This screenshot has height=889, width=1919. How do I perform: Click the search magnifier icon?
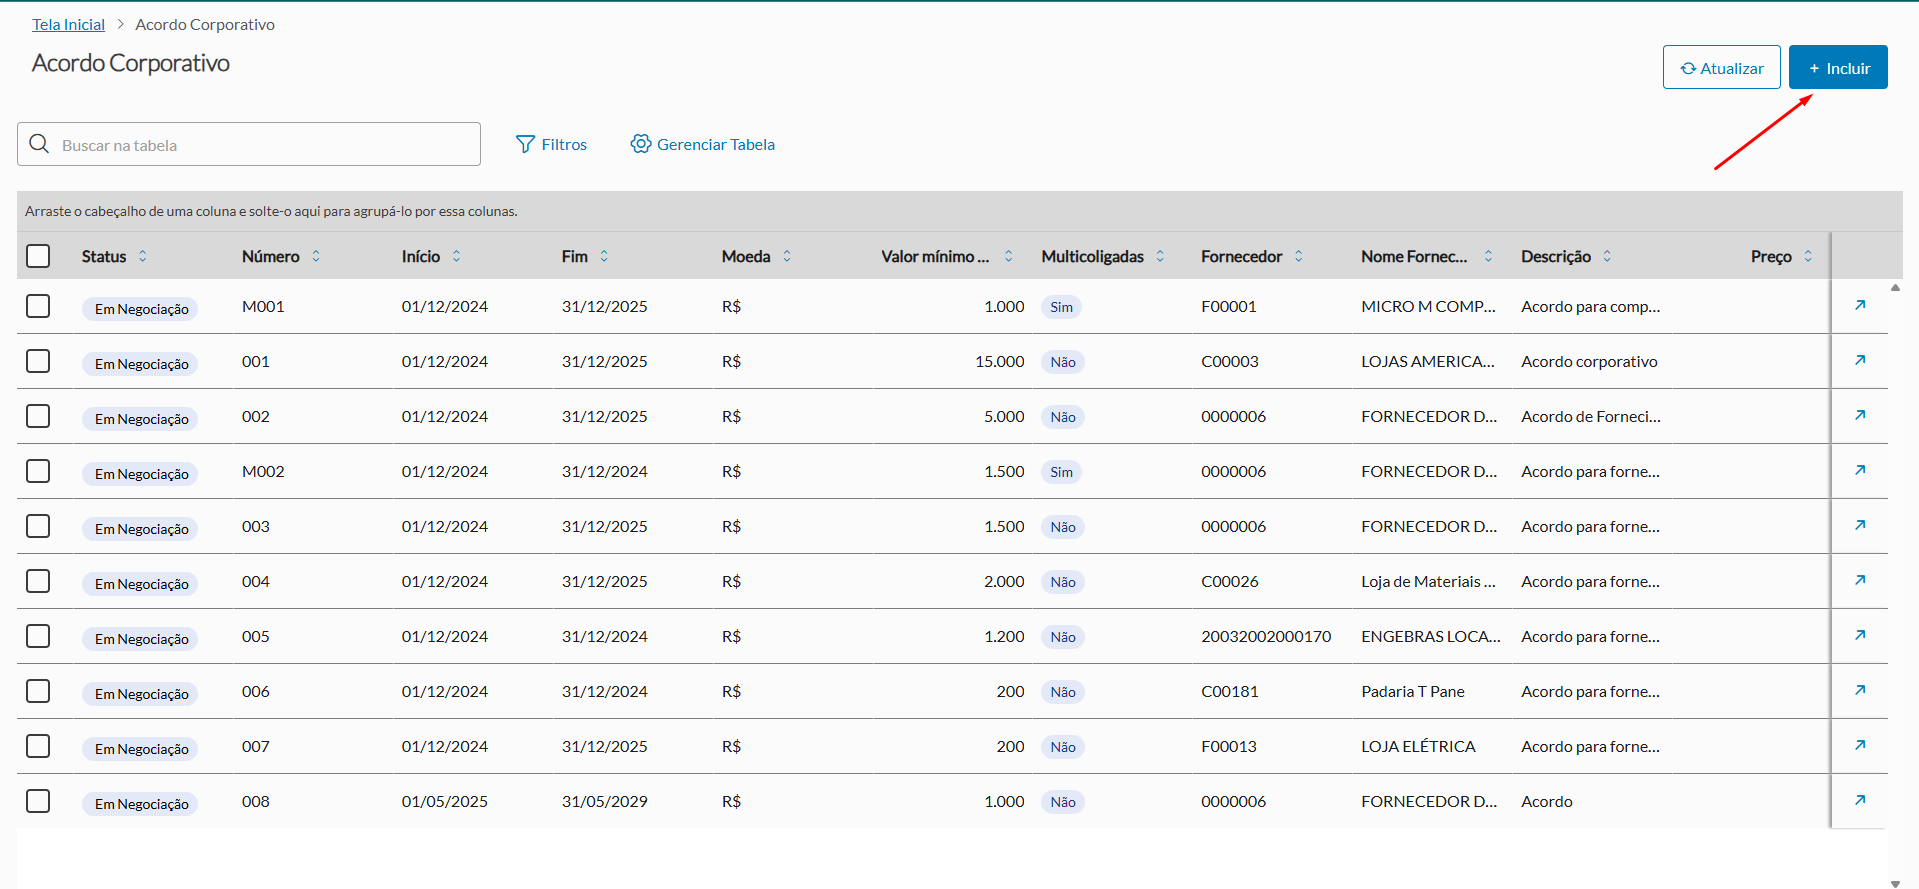[x=39, y=144]
